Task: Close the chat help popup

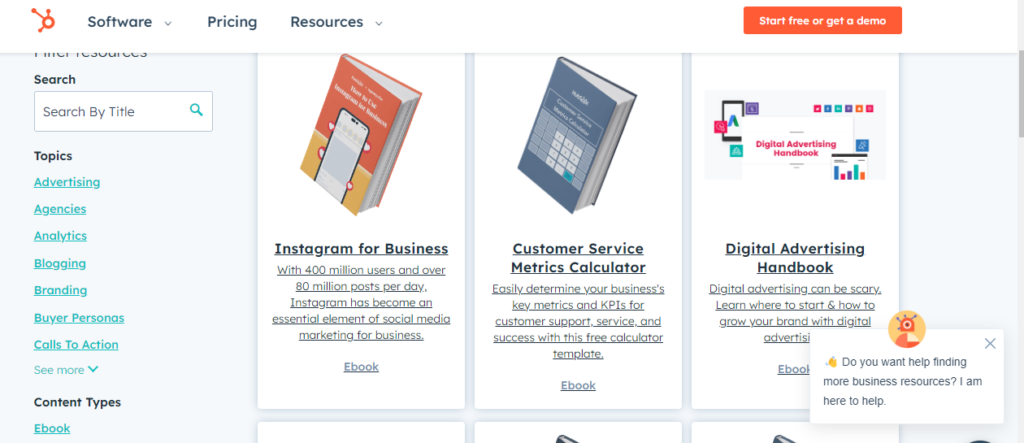Action: [990, 343]
